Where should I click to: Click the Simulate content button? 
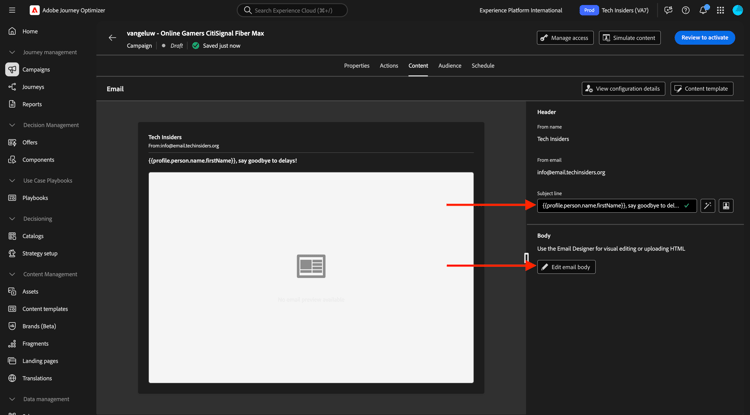click(x=629, y=38)
